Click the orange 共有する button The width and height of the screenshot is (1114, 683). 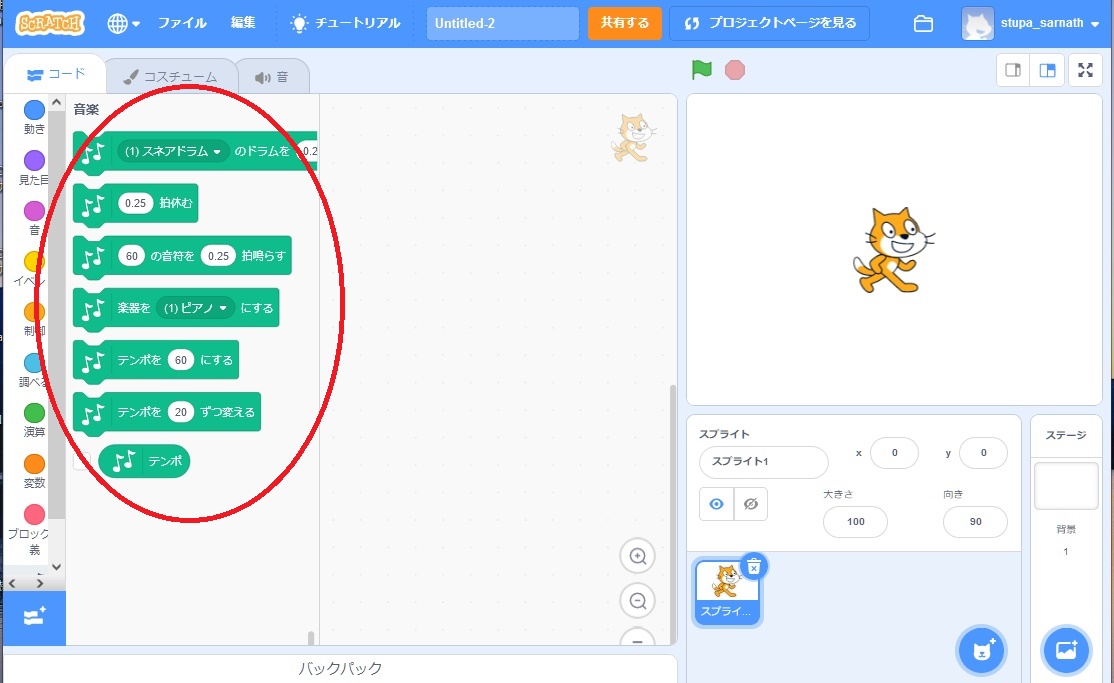coord(624,23)
